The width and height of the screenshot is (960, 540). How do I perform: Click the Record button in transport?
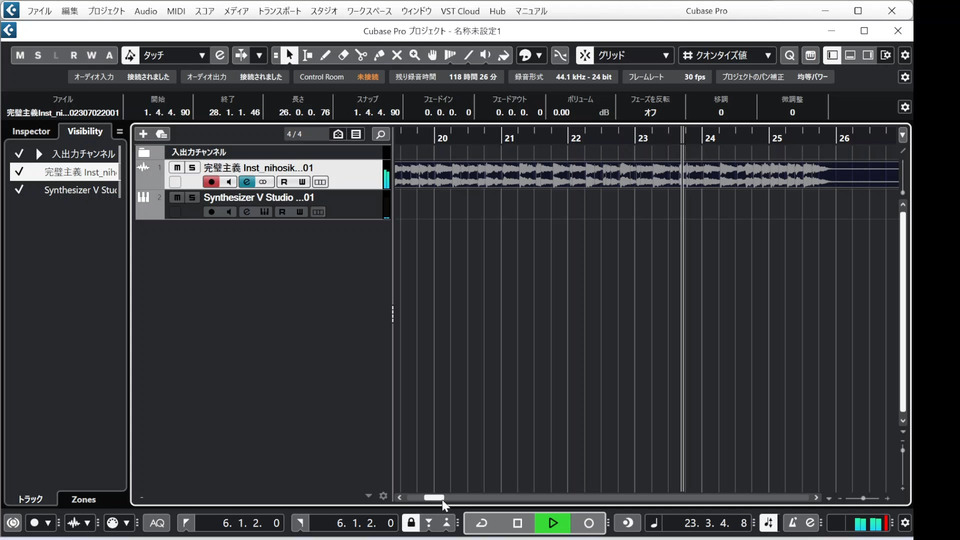coord(588,523)
